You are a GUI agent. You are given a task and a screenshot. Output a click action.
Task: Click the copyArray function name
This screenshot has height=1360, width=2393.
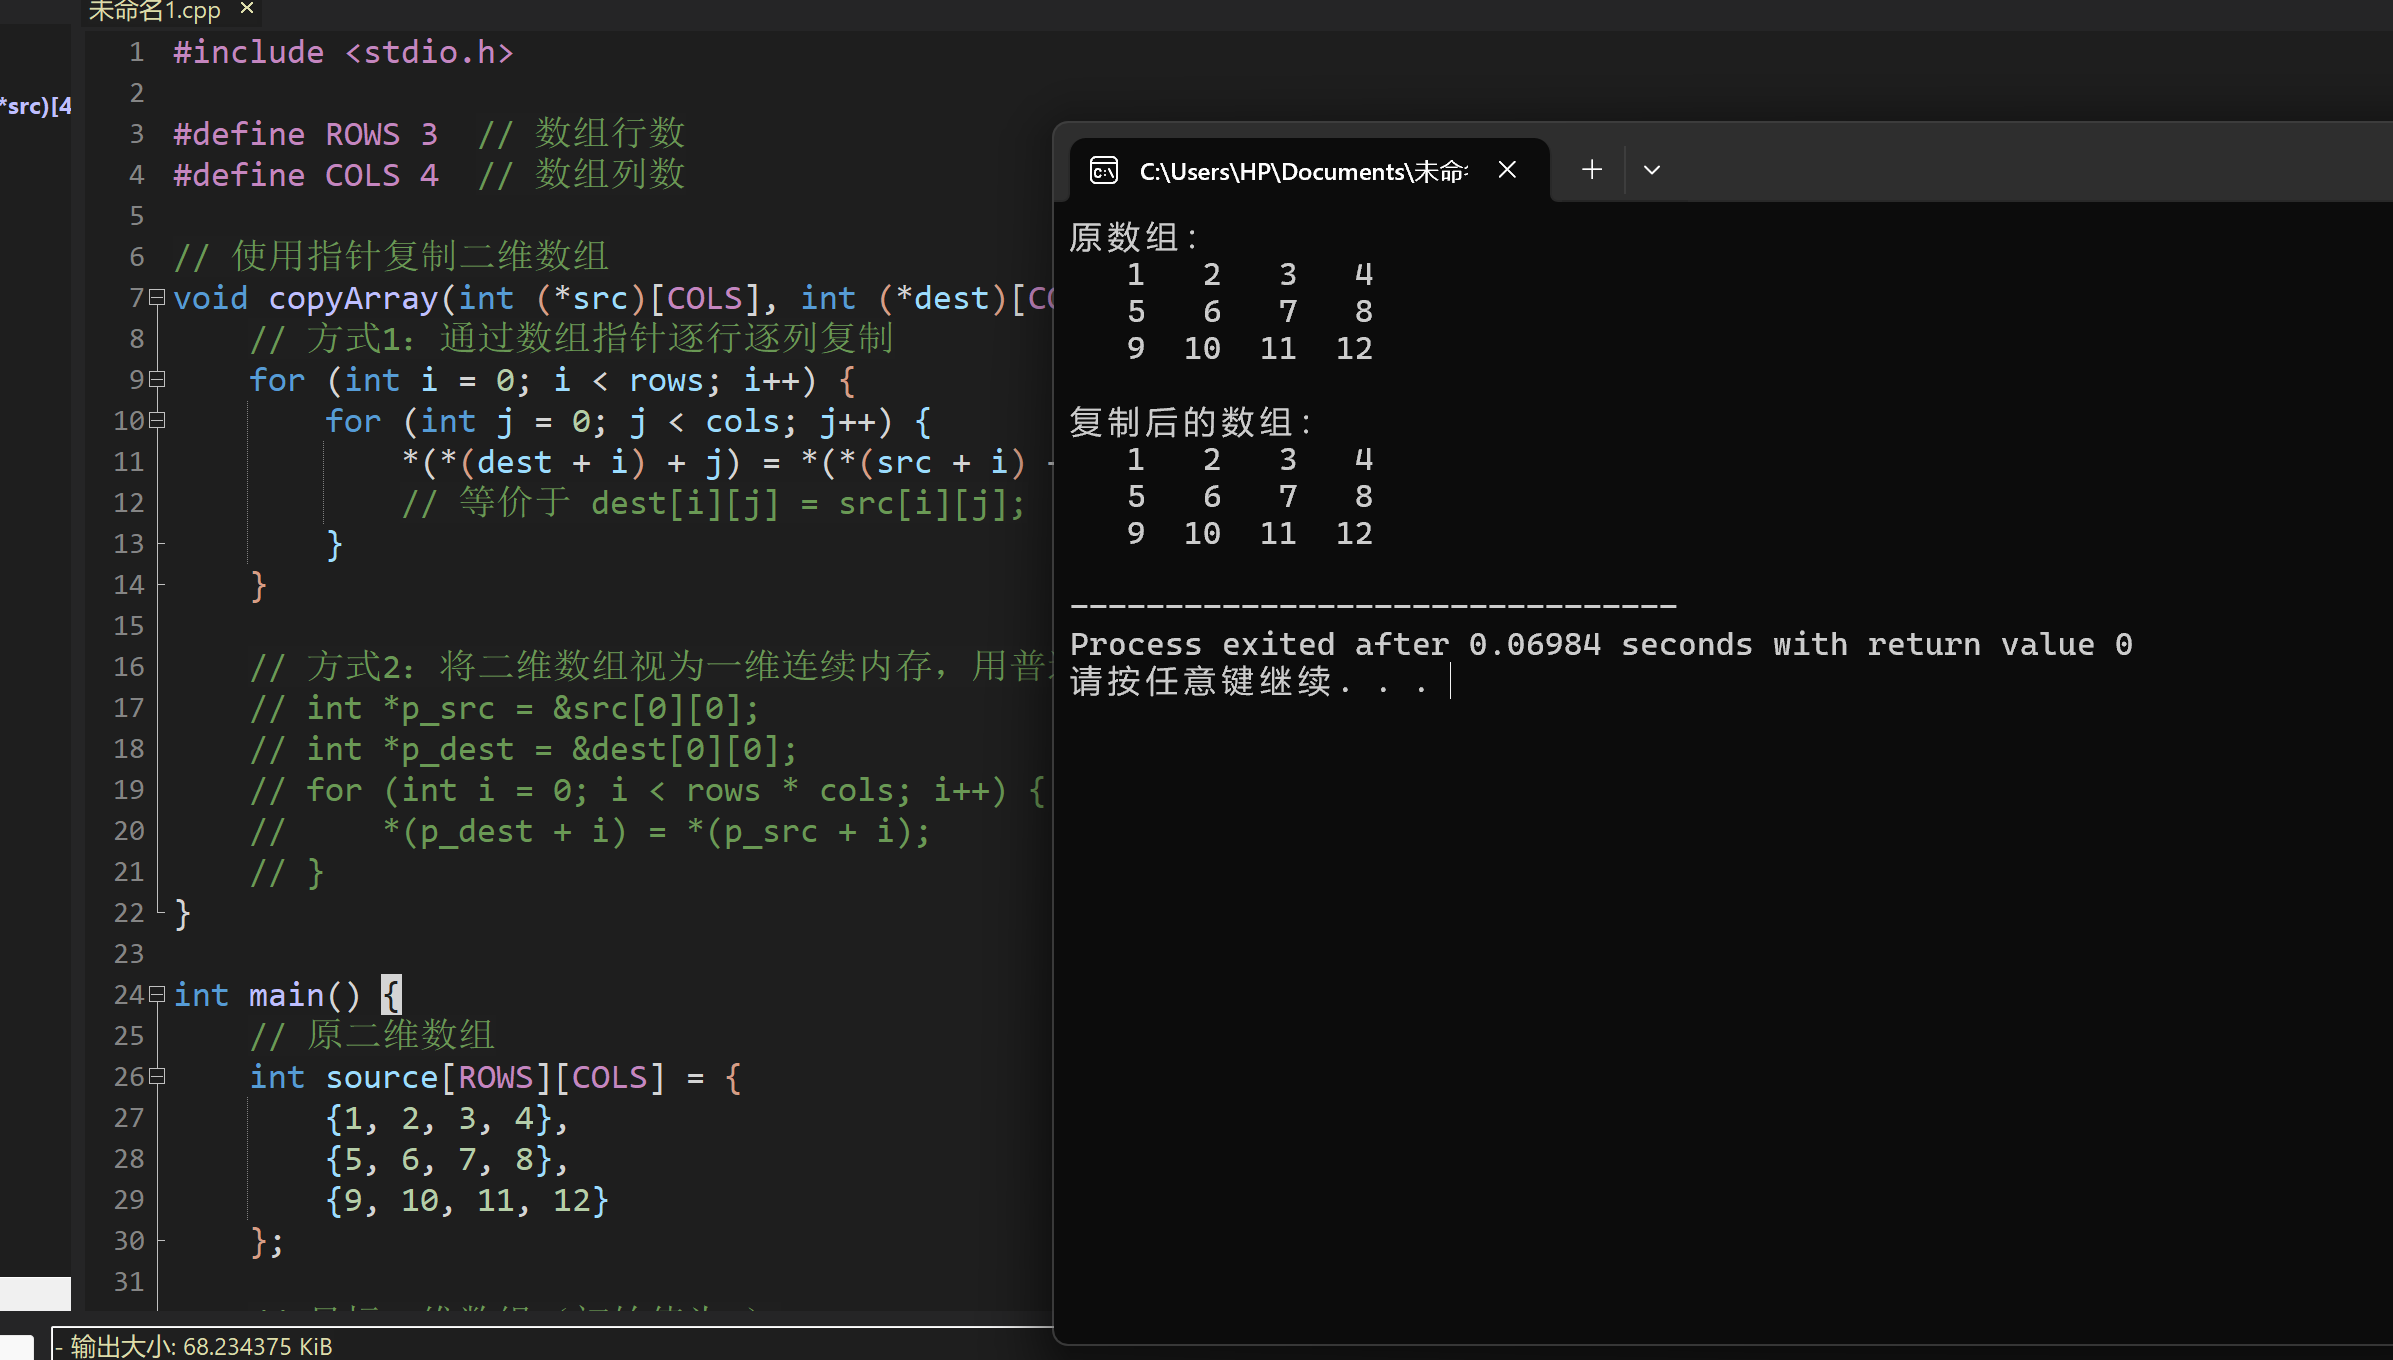(x=353, y=299)
